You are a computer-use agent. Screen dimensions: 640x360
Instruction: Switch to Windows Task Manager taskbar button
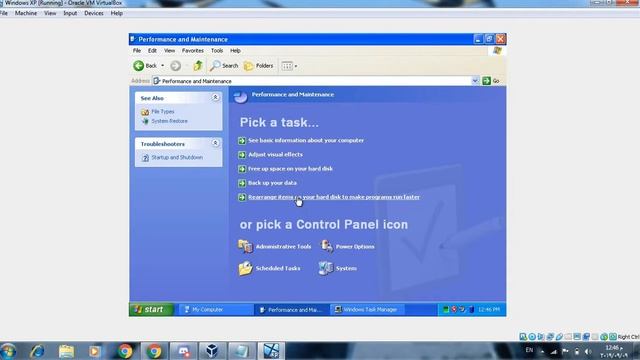click(x=367, y=309)
